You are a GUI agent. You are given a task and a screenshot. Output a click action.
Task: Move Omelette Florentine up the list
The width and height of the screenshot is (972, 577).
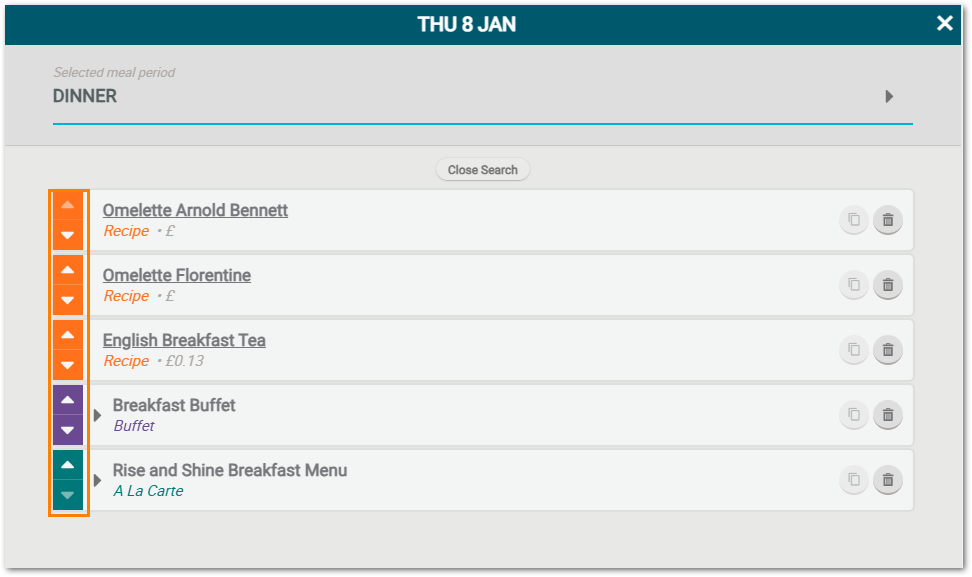click(x=67, y=268)
